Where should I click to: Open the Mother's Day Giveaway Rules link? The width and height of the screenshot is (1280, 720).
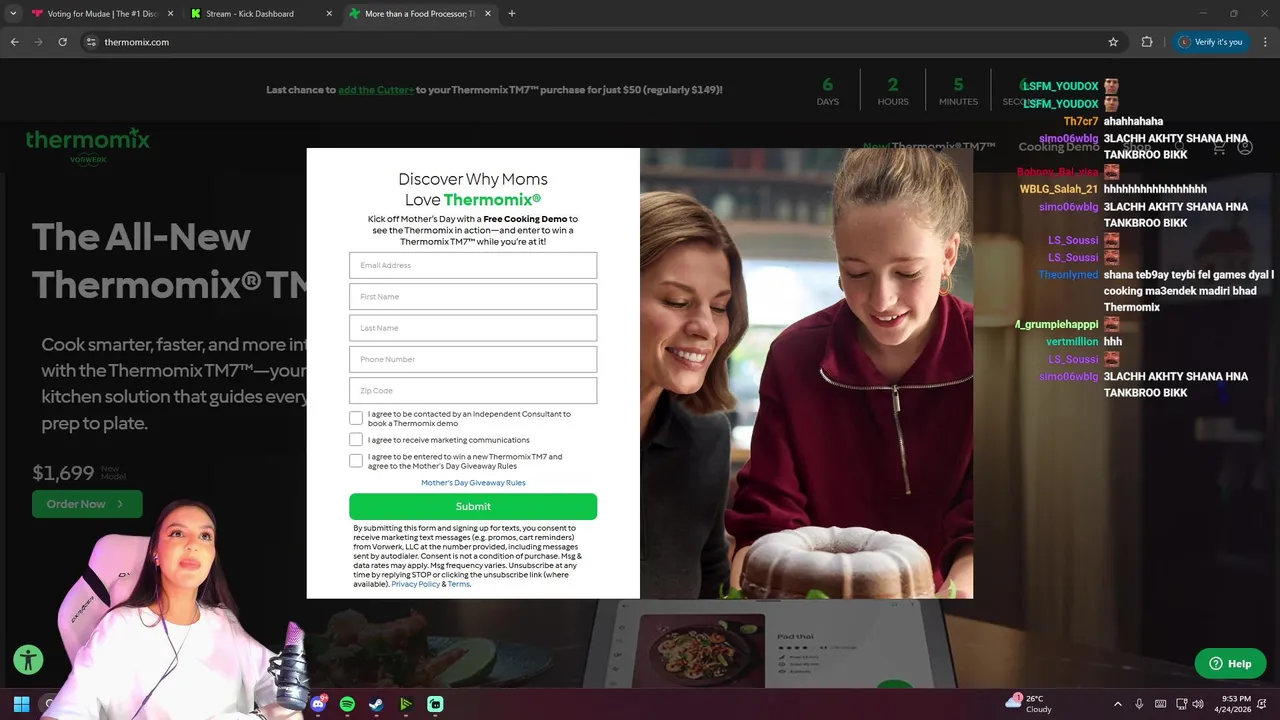click(473, 483)
